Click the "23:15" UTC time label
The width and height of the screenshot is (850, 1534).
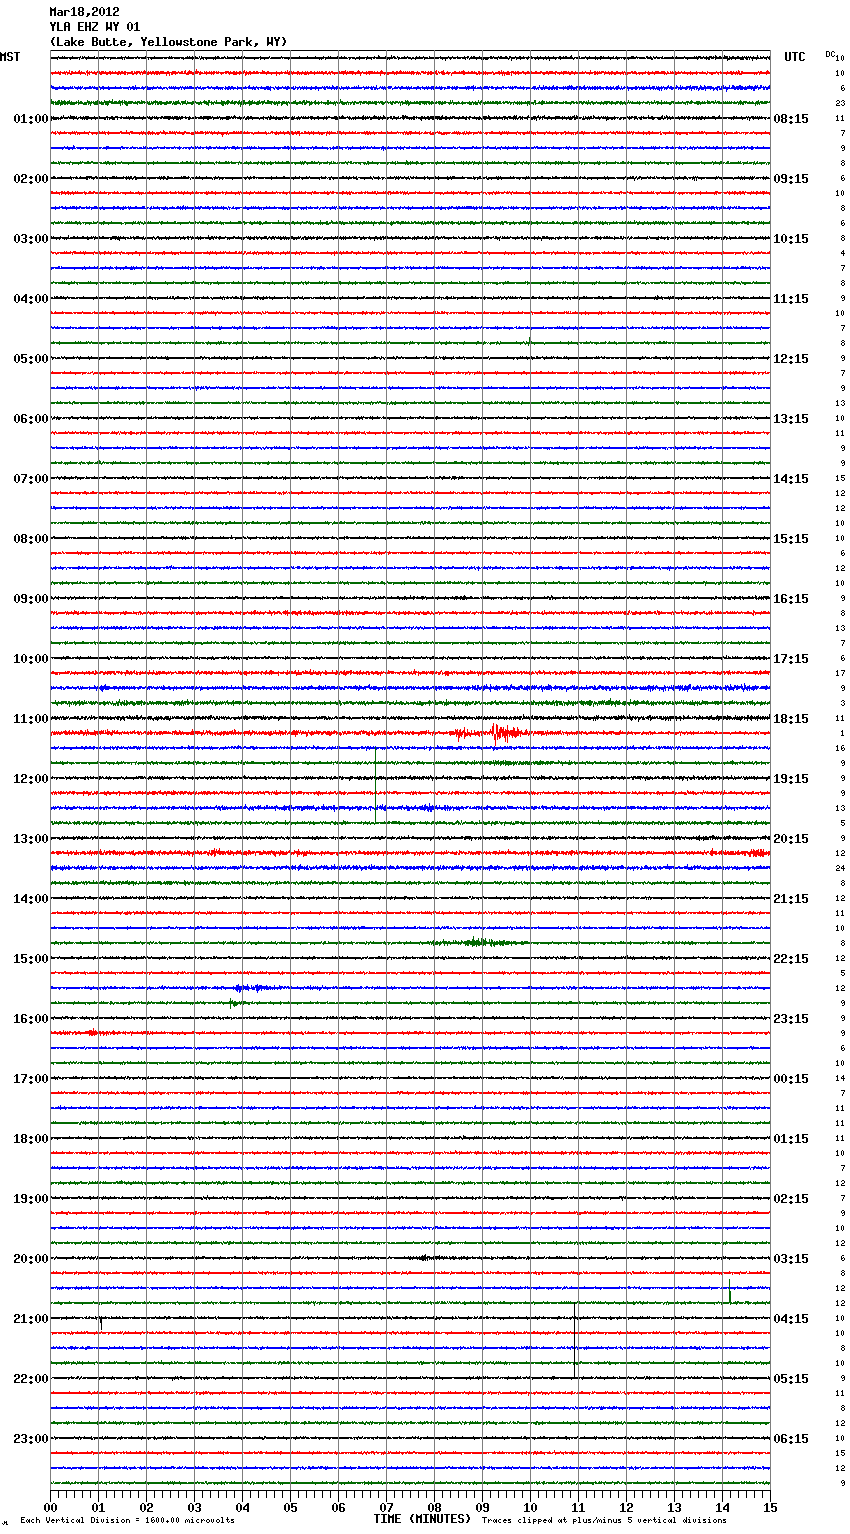(791, 1019)
